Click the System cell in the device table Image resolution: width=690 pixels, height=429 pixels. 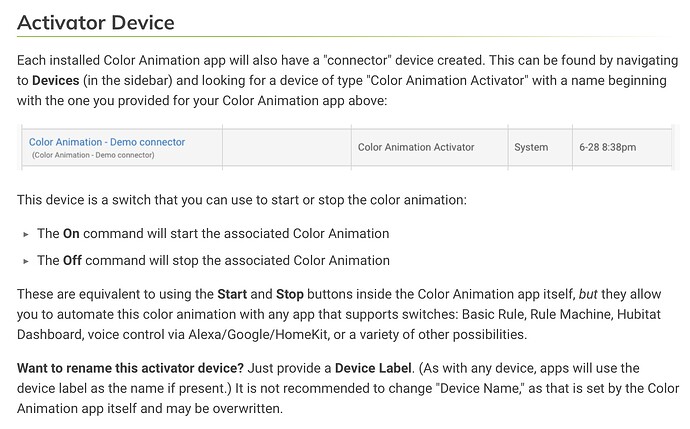pyautogui.click(x=531, y=147)
